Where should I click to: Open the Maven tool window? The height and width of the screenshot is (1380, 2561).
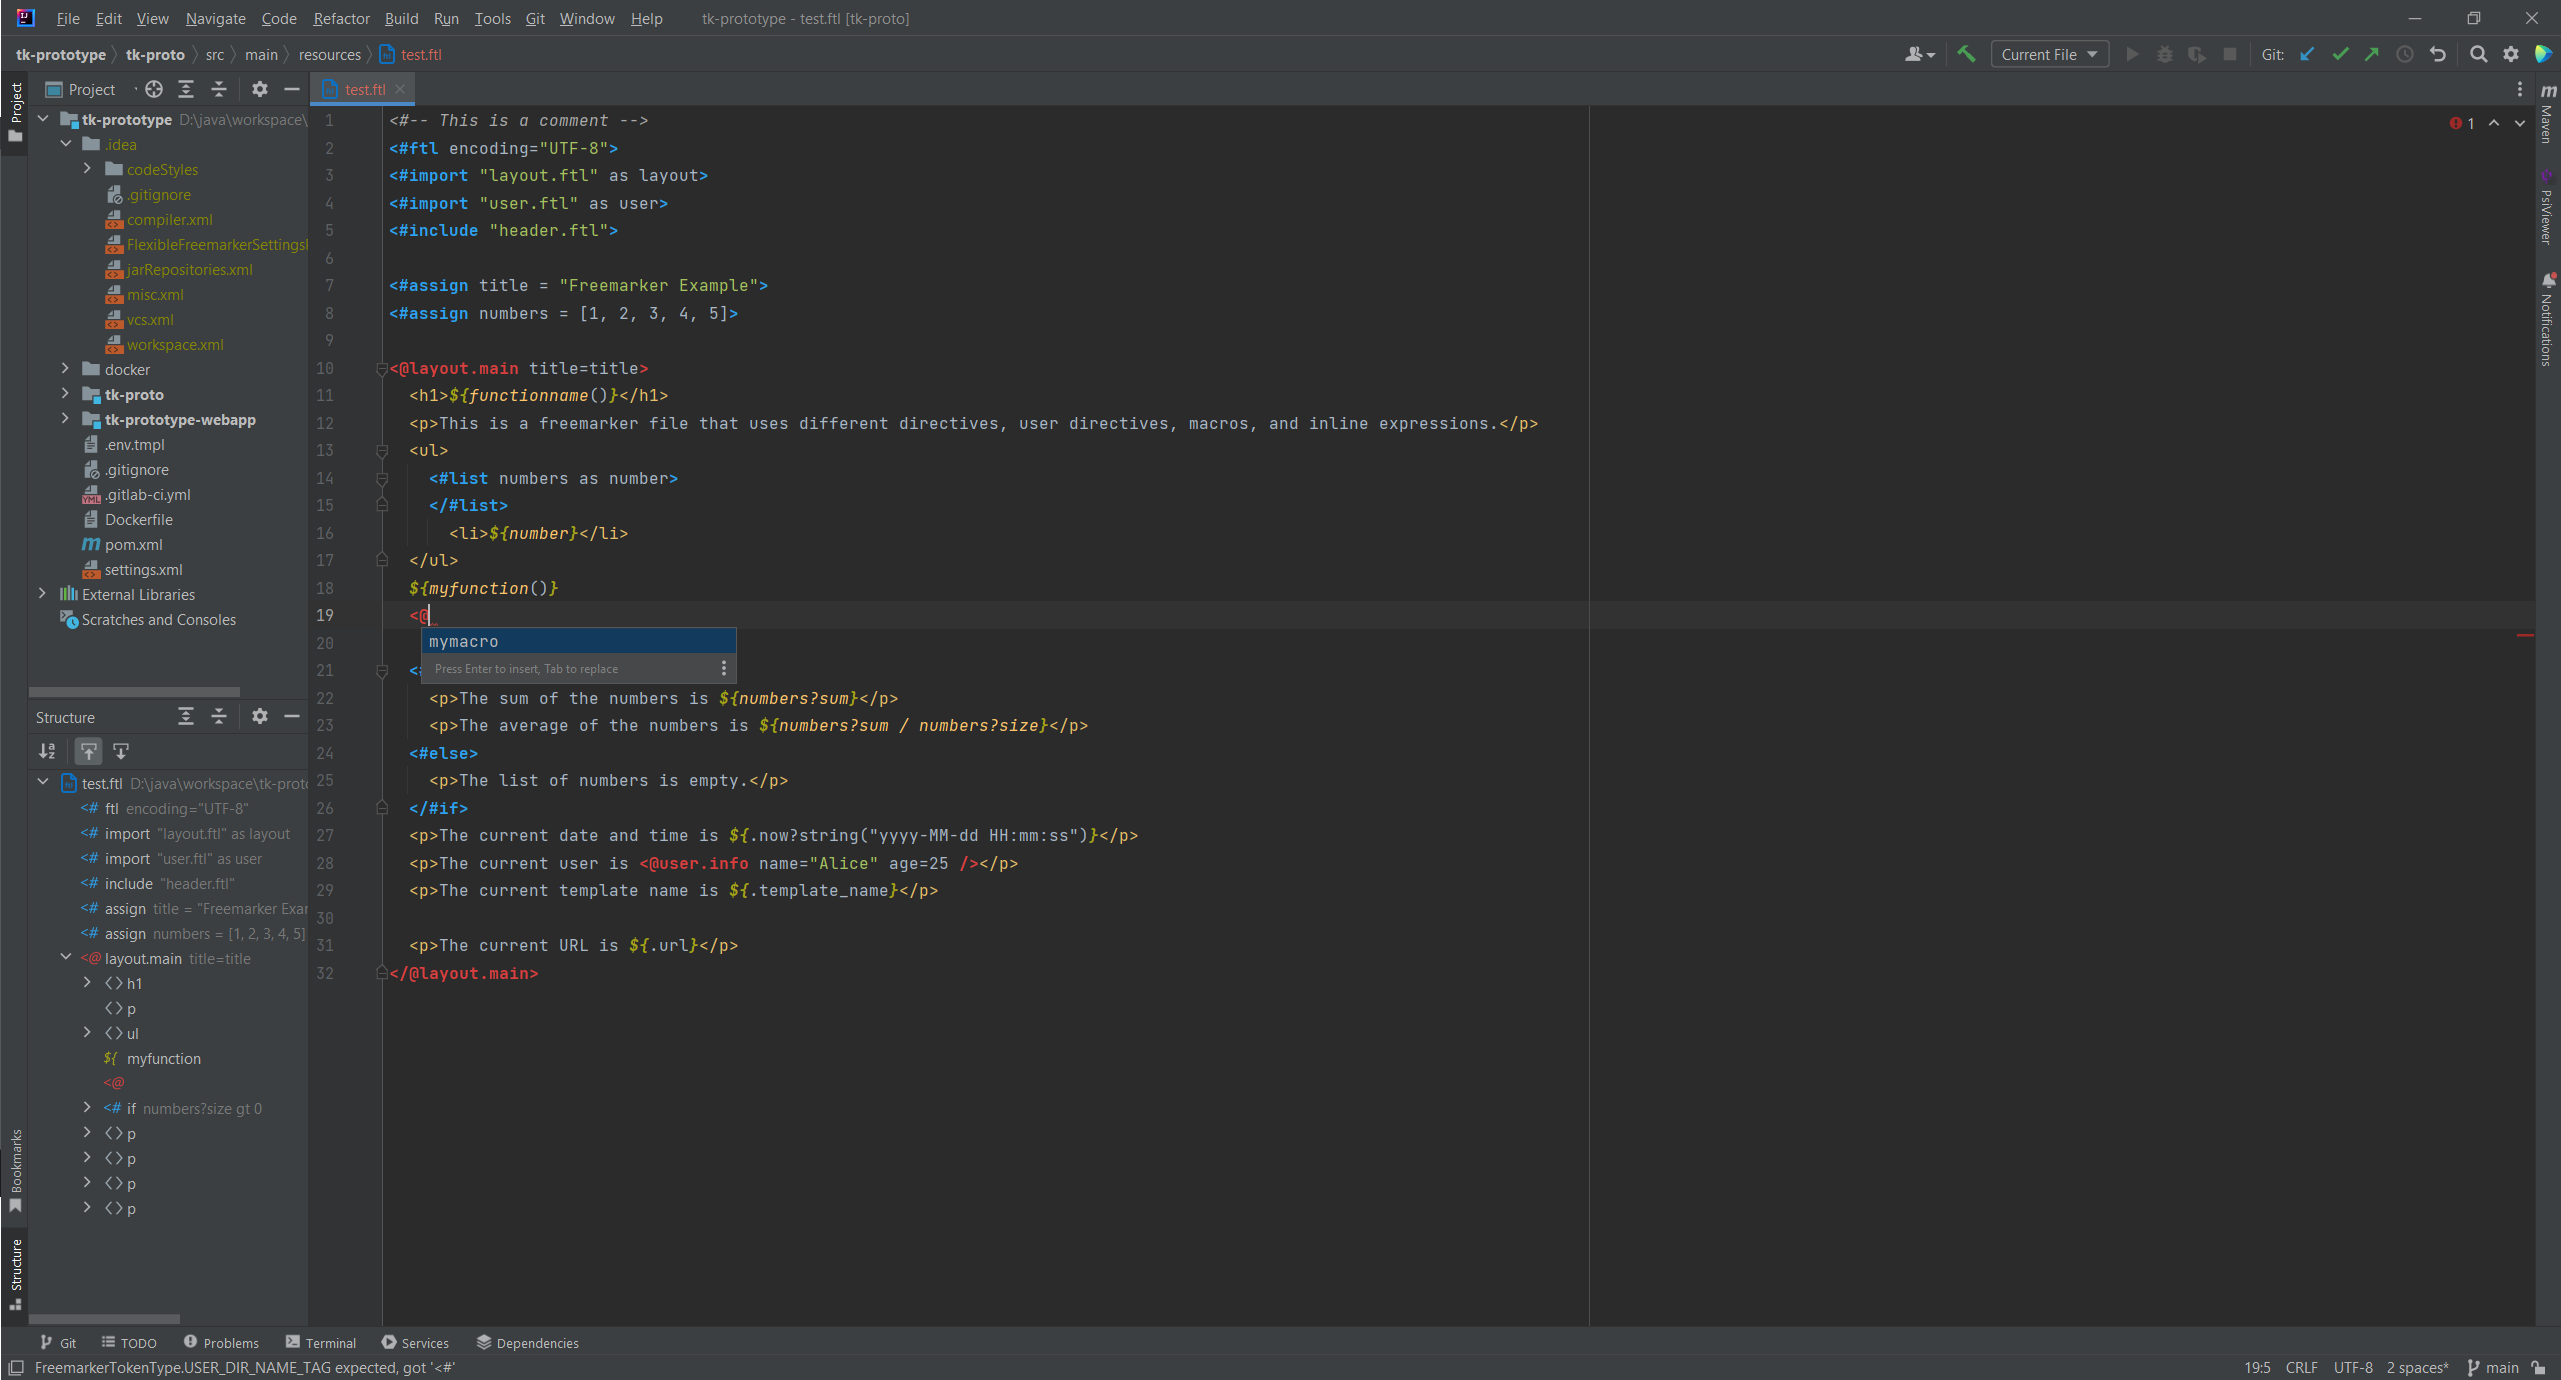(2548, 112)
